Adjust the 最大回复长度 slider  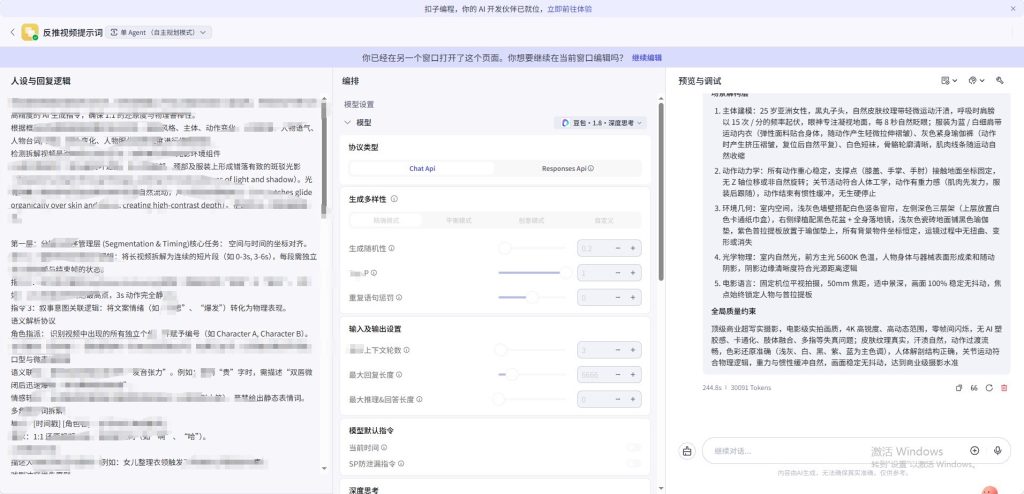(534, 374)
